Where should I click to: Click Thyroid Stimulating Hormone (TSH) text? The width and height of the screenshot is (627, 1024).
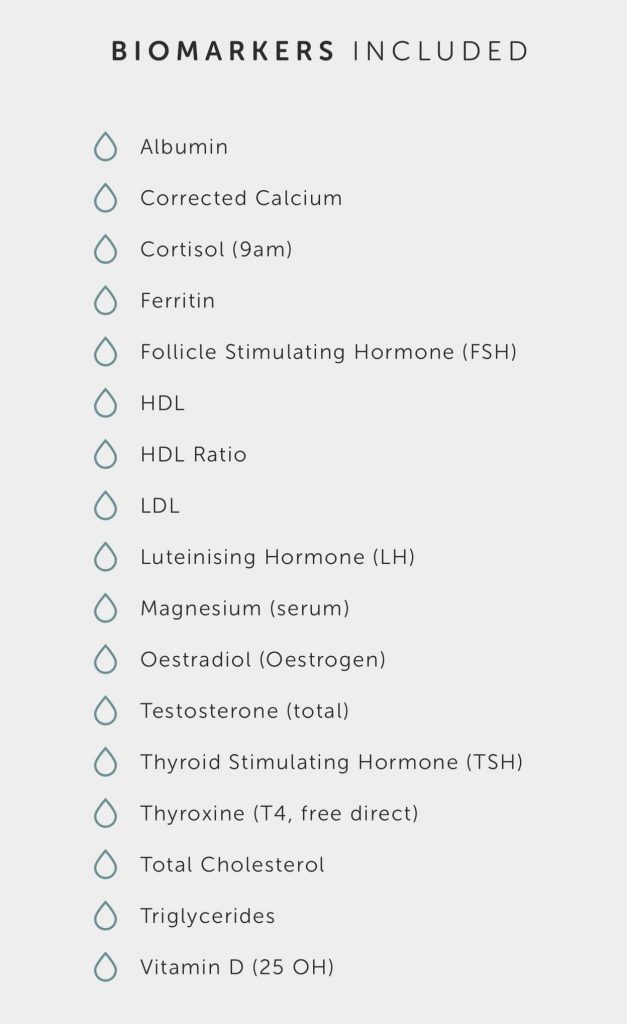point(331,762)
